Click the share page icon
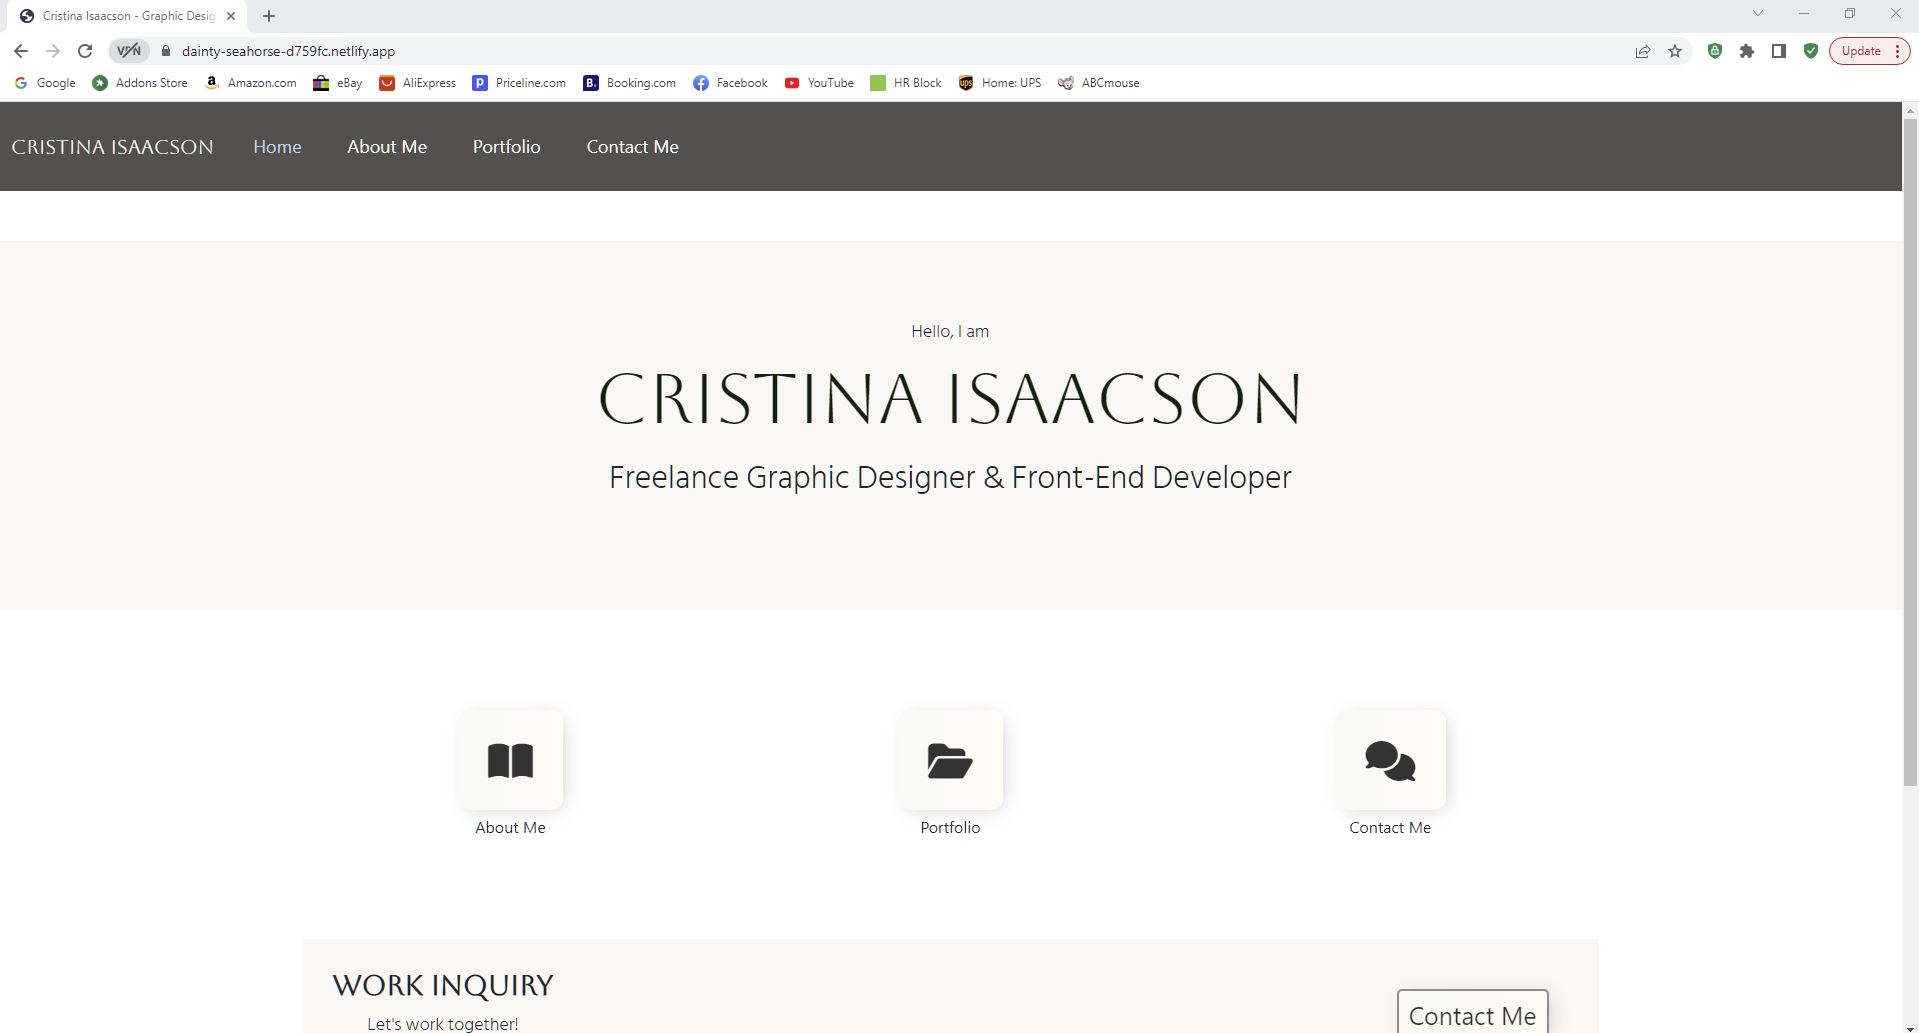This screenshot has width=1919, height=1033. (x=1643, y=51)
